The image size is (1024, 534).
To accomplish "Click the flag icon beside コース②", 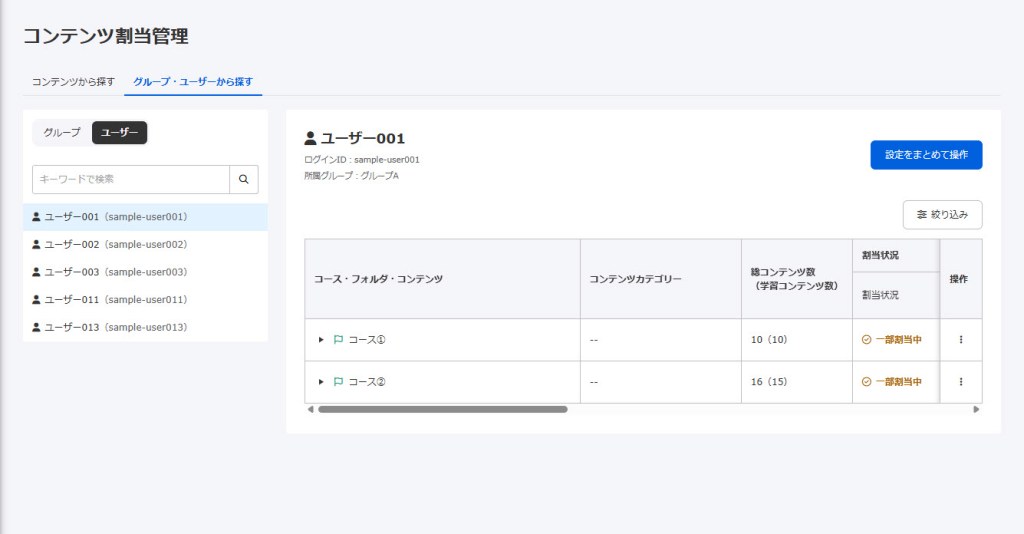I will coord(338,382).
